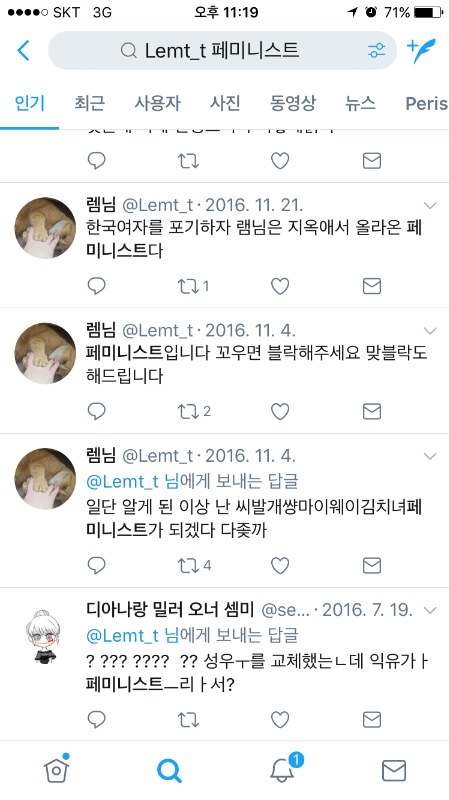
Task: Like the 2016. 11. 21. tweet
Action: coord(280,286)
